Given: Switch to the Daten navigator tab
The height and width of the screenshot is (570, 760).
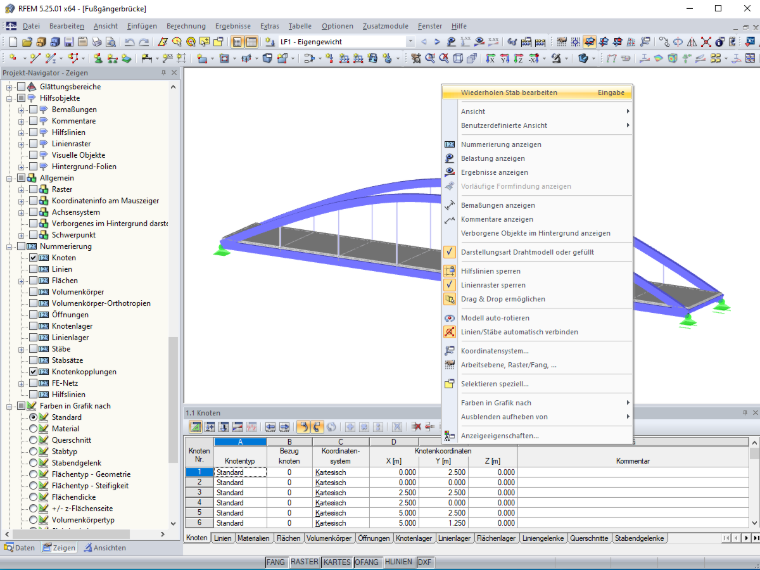Looking at the screenshot, I should click(x=20, y=548).
